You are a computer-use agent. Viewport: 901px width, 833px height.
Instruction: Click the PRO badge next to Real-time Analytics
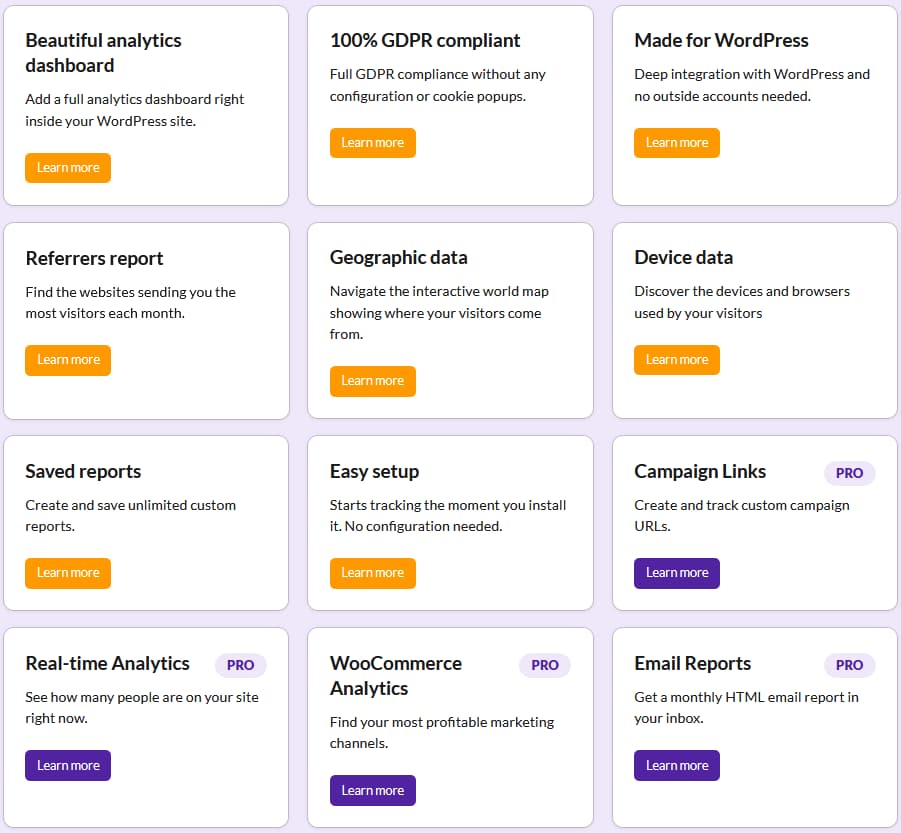pos(240,665)
